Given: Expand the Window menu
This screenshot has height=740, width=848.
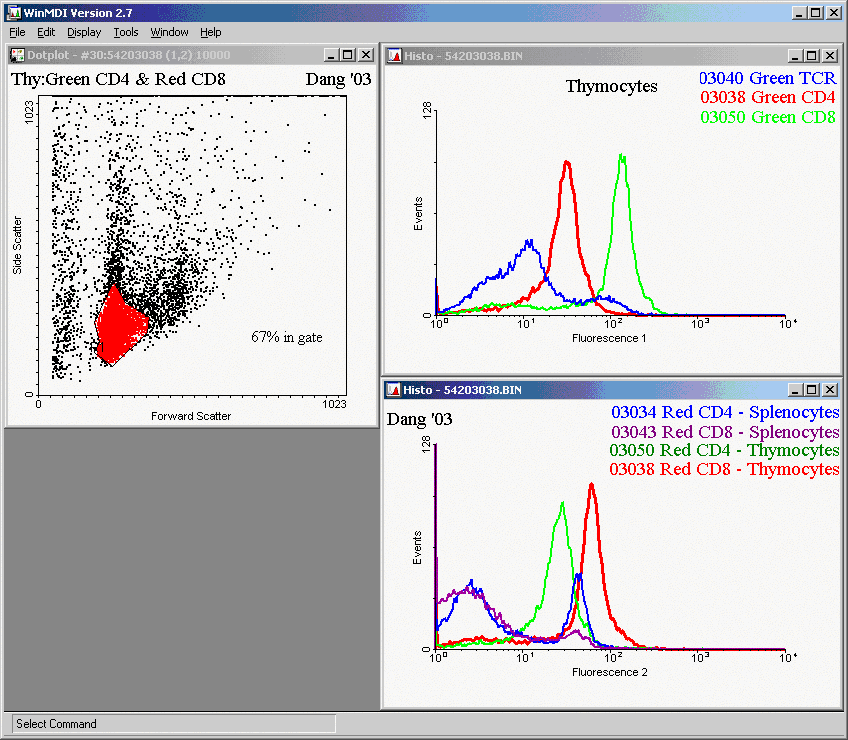Looking at the screenshot, I should 169,32.
